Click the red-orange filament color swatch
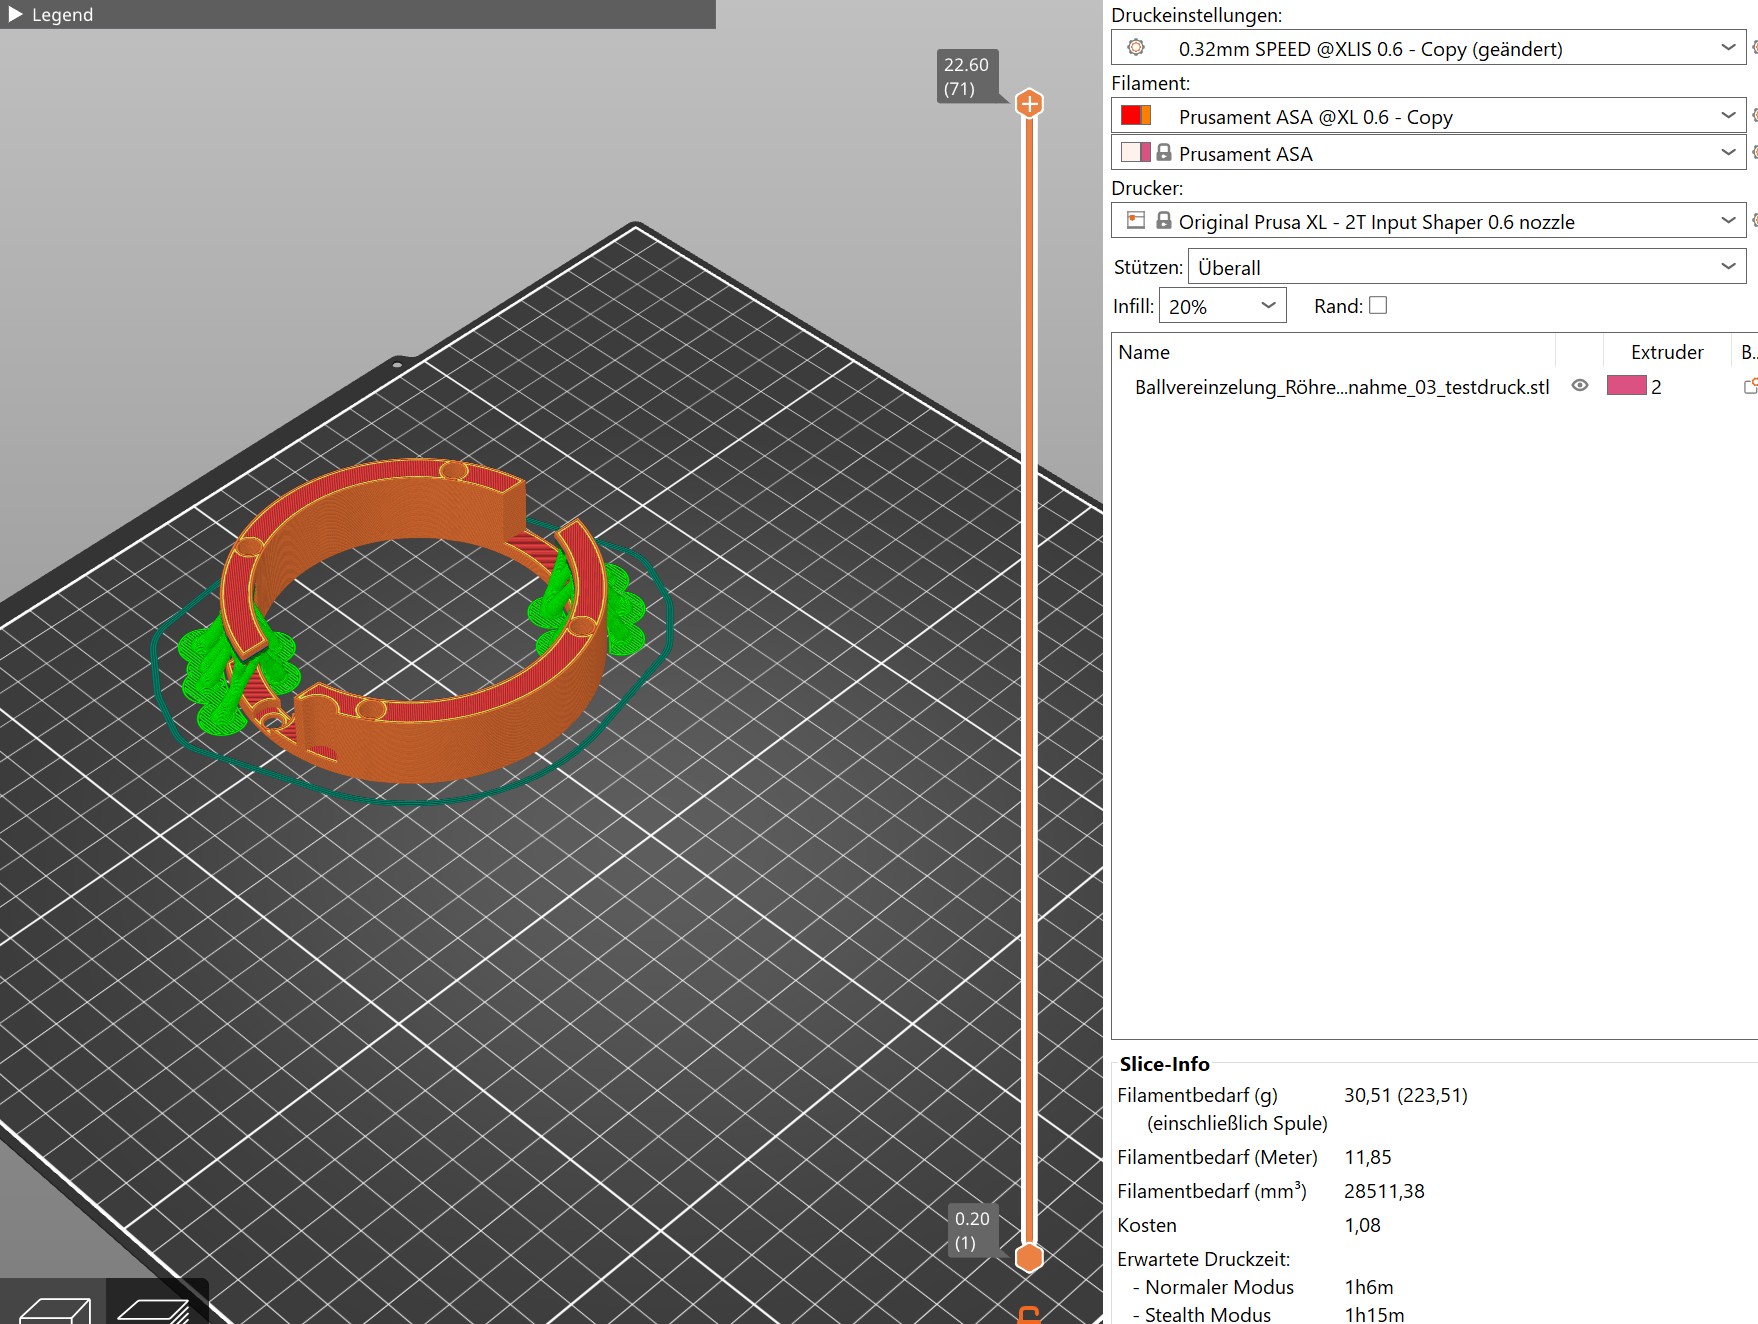The width and height of the screenshot is (1758, 1324). [x=1136, y=115]
